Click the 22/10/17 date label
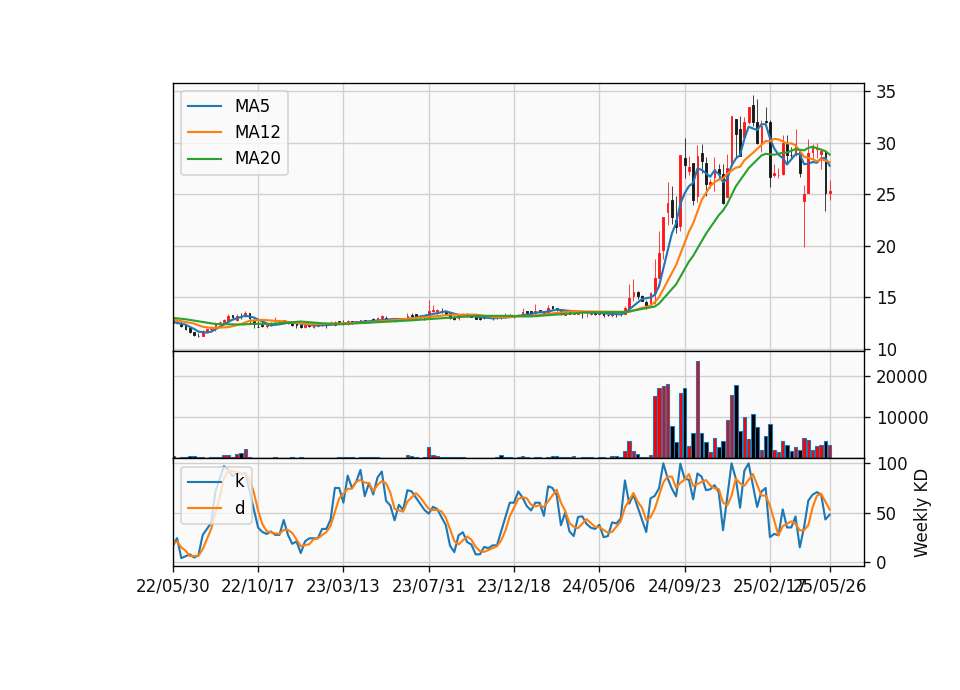The image size is (960, 690). point(258,586)
